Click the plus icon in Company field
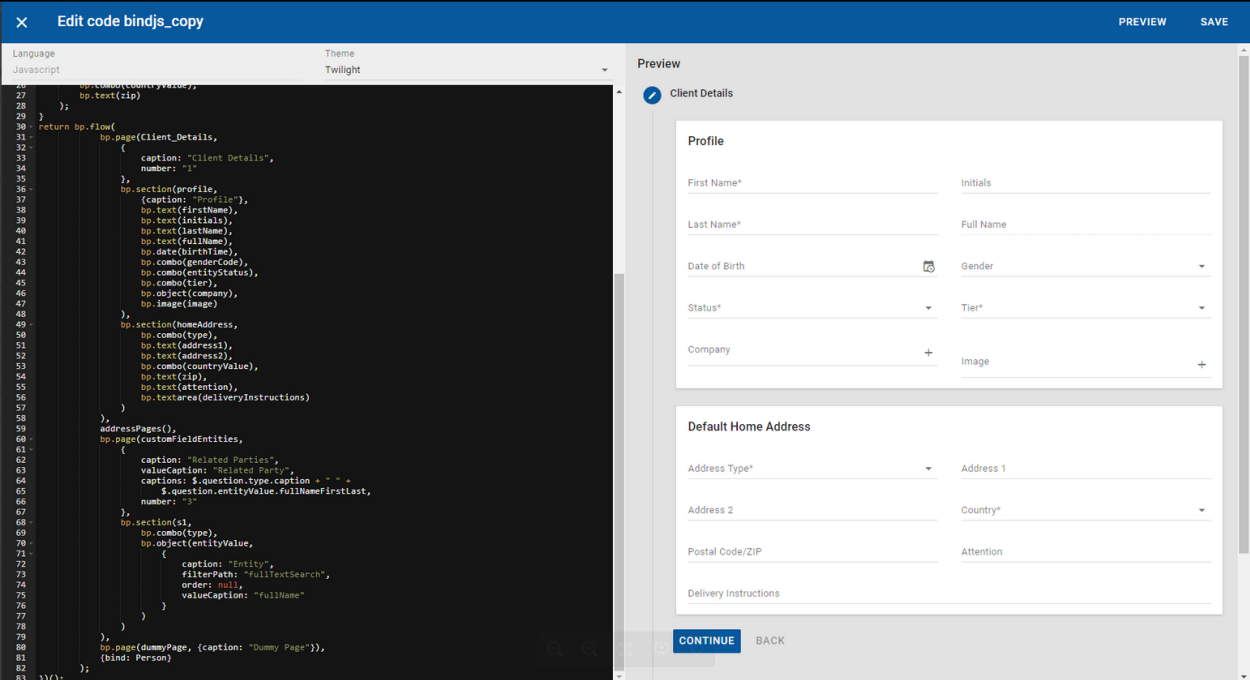This screenshot has width=1250, height=680. click(928, 353)
